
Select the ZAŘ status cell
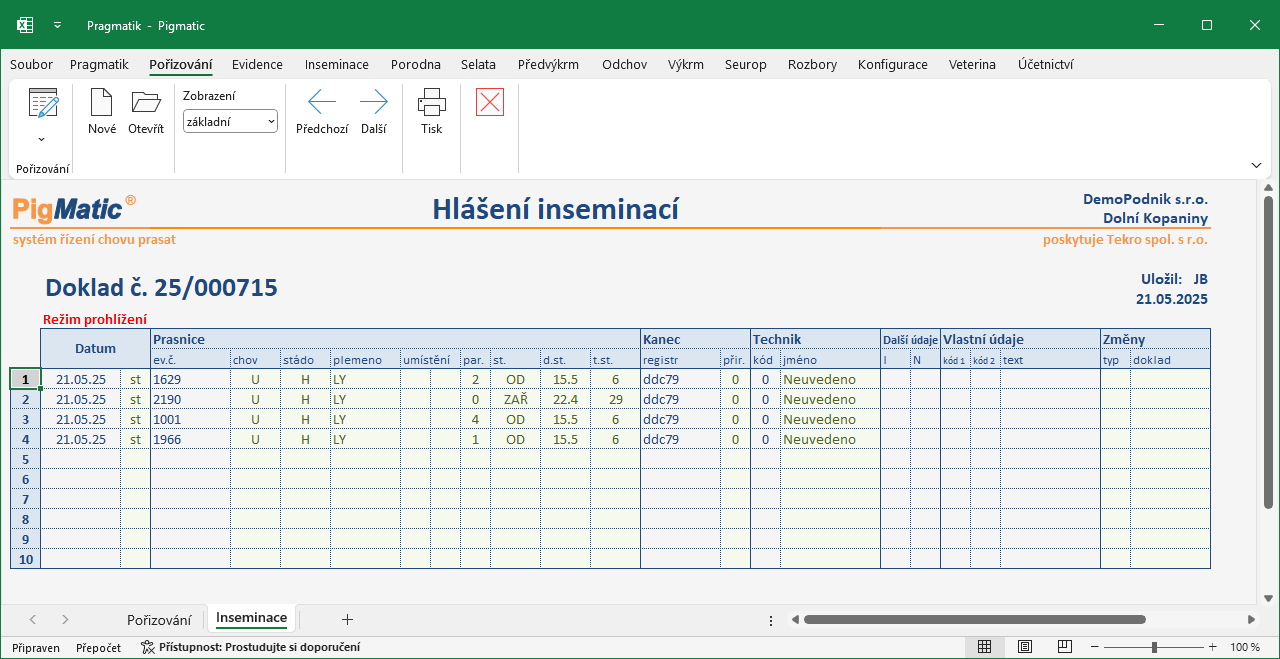point(515,399)
